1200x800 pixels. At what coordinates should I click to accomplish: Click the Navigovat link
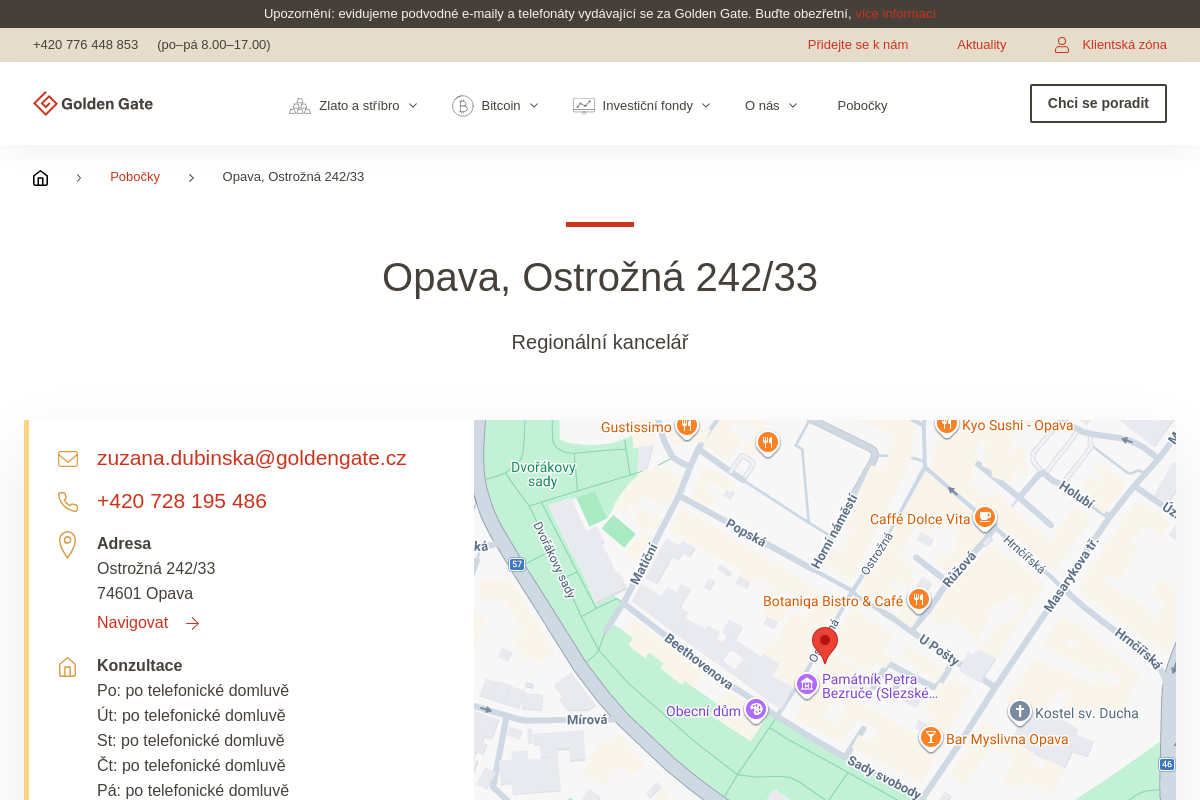(x=132, y=623)
